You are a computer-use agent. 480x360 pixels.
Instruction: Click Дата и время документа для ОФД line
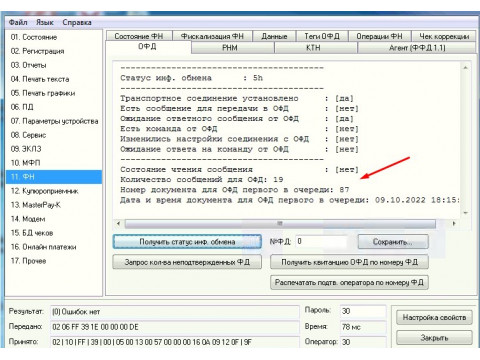[290, 200]
